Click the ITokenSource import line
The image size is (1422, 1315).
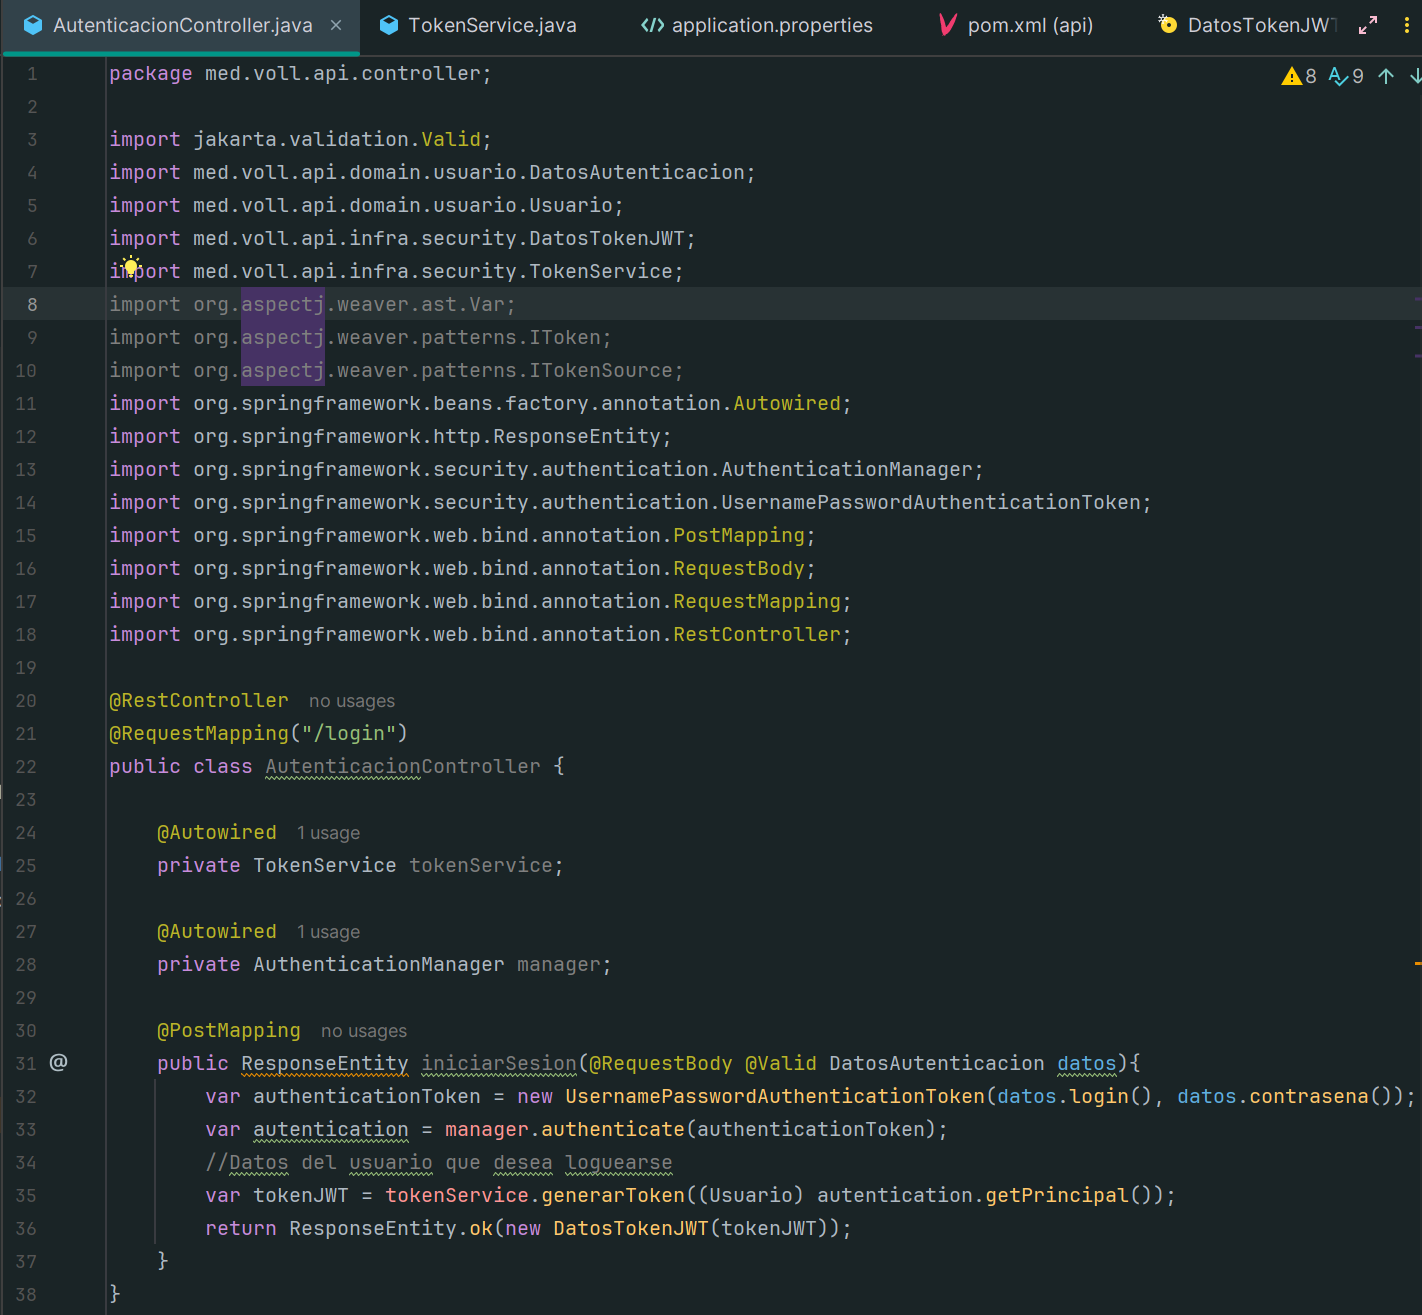(396, 371)
